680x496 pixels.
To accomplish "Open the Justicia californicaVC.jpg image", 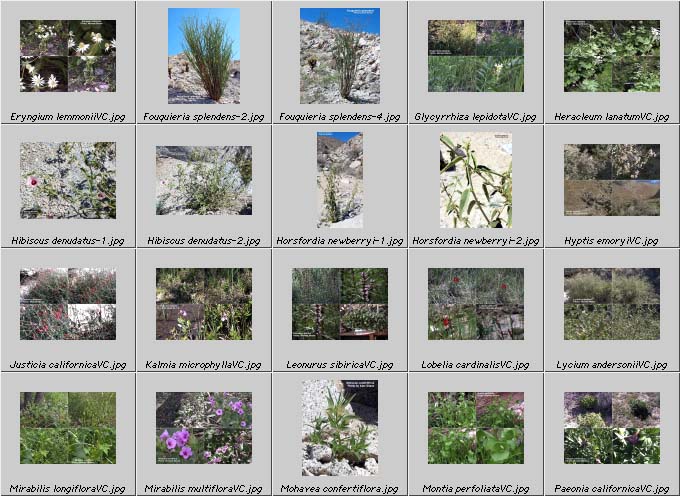I will coord(68,304).
